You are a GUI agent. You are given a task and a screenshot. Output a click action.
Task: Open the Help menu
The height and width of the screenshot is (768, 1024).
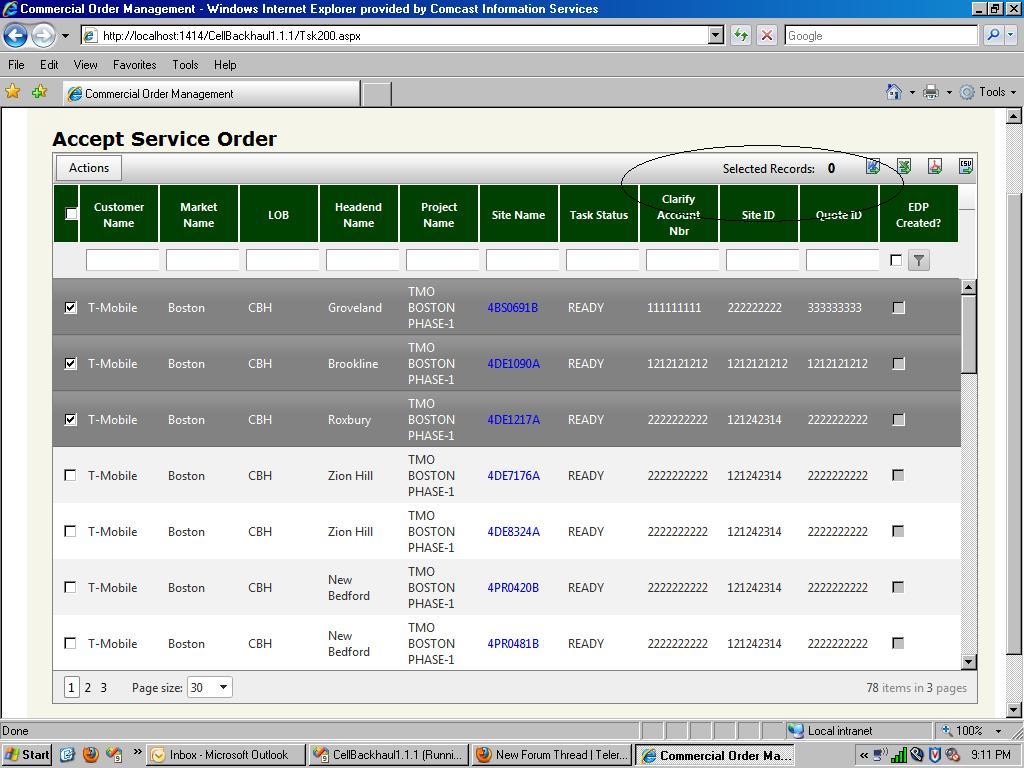tap(225, 65)
